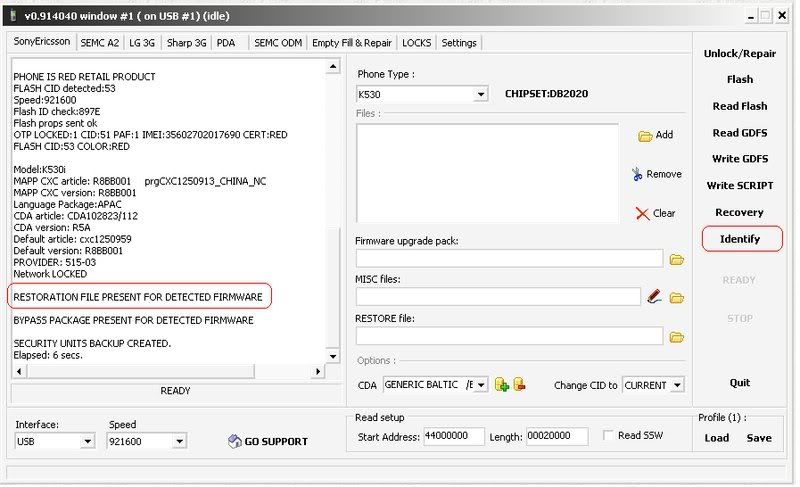
Task: Select log line "PROVIDER: 515-03"
Action: click(55, 262)
